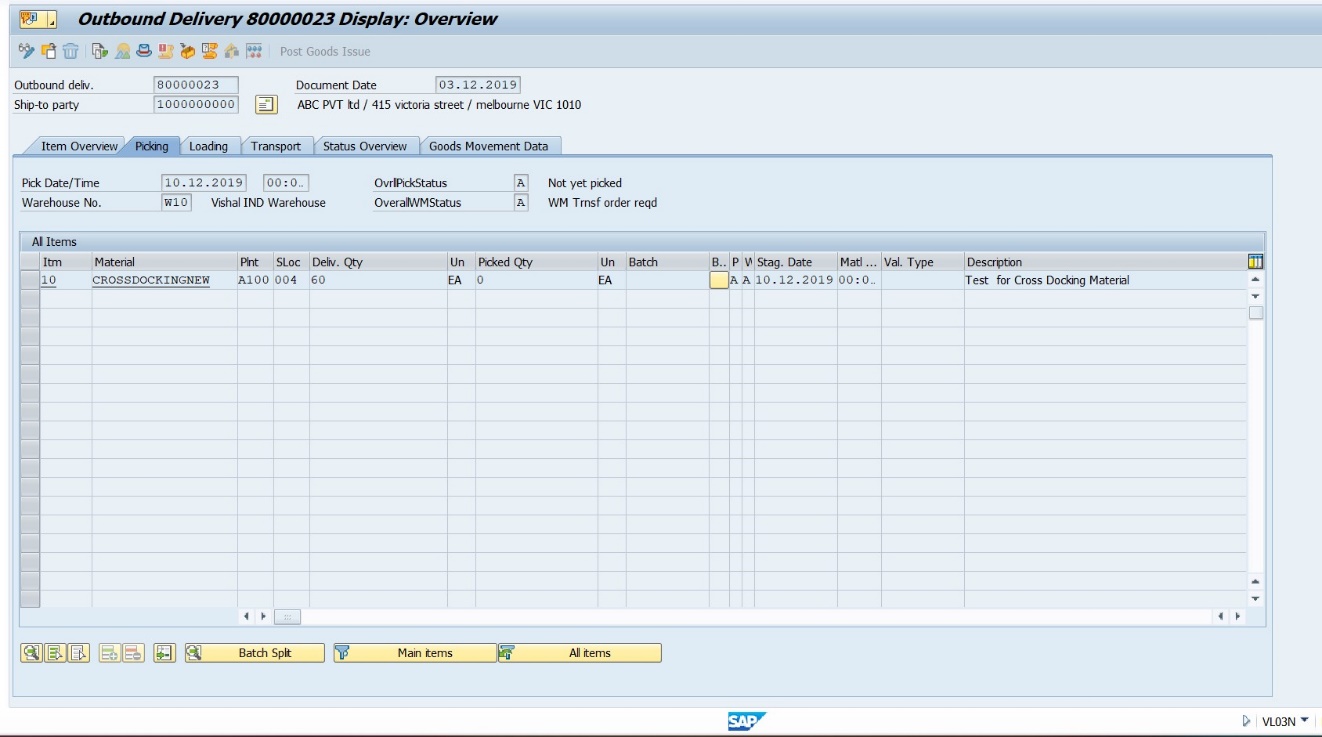The width and height of the screenshot is (1322, 737).
Task: Select row of item 10 using row selector
Action: click(x=30, y=280)
